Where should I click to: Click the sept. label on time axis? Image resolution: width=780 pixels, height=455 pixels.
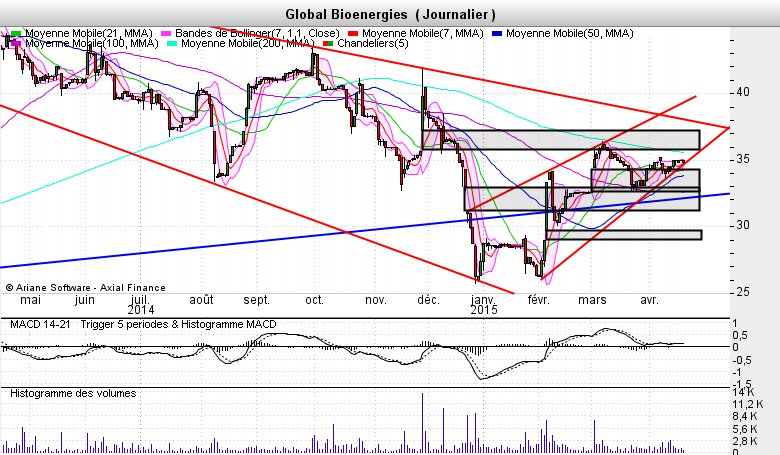[257, 300]
